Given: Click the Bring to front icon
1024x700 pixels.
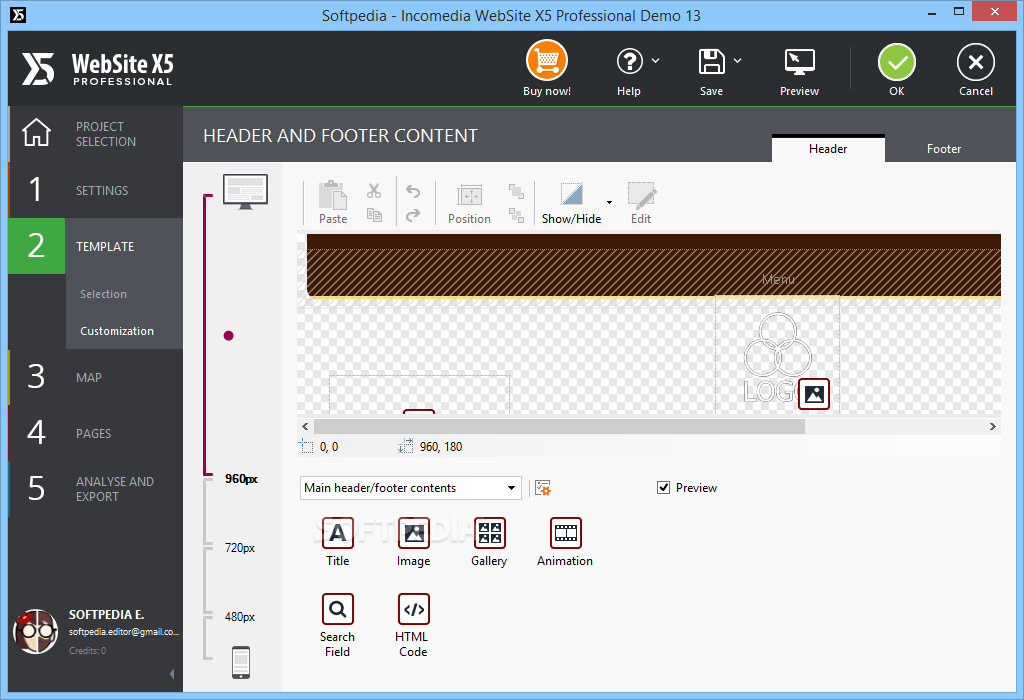Looking at the screenshot, I should click(x=517, y=191).
